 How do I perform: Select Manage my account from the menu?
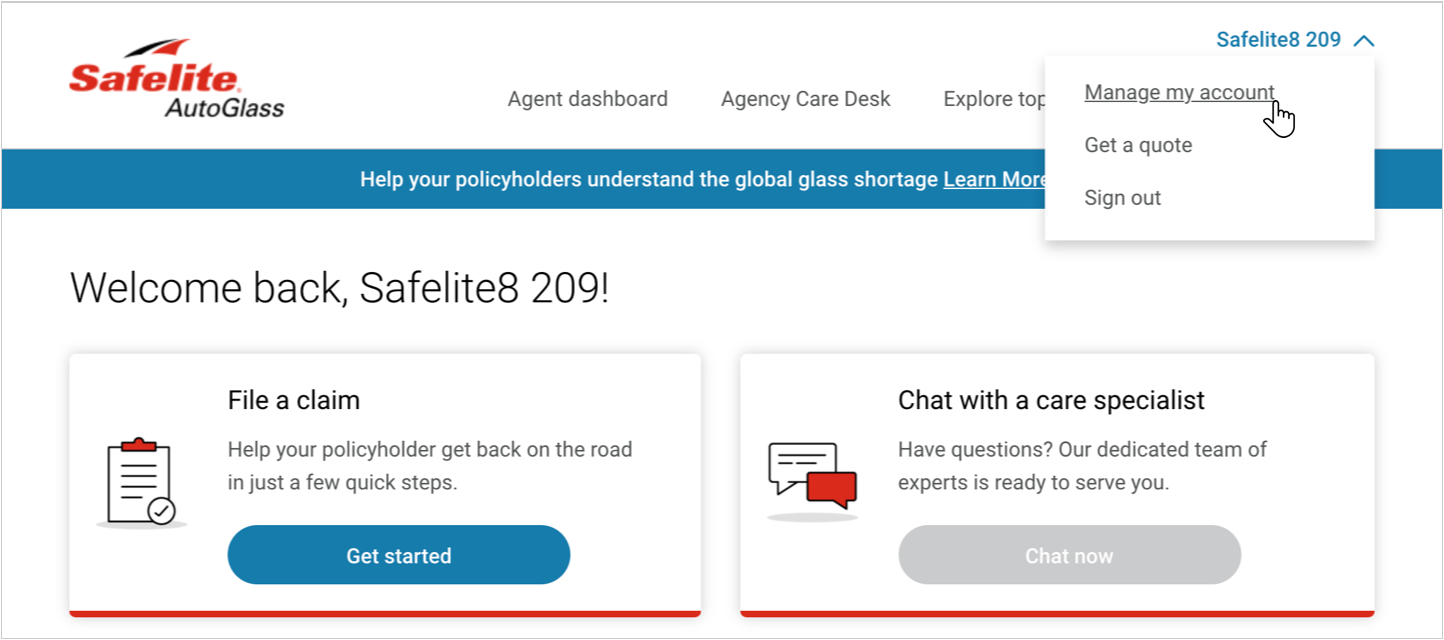pyautogui.click(x=1179, y=92)
